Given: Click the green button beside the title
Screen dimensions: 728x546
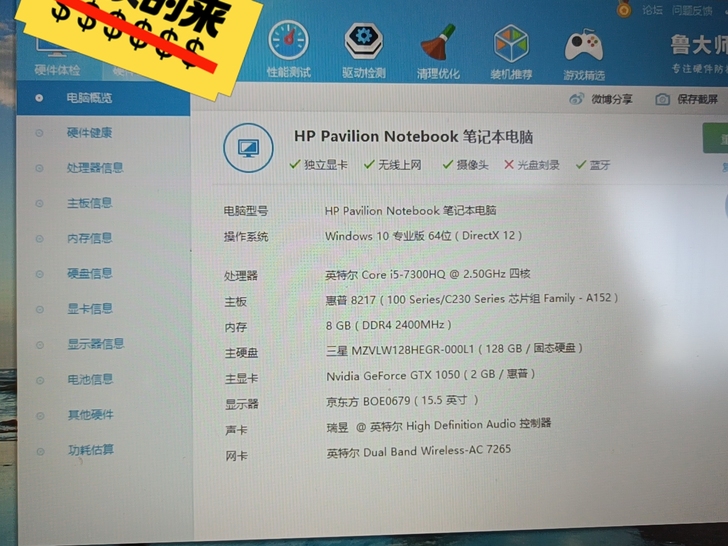Looking at the screenshot, I should pyautogui.click(x=715, y=138).
